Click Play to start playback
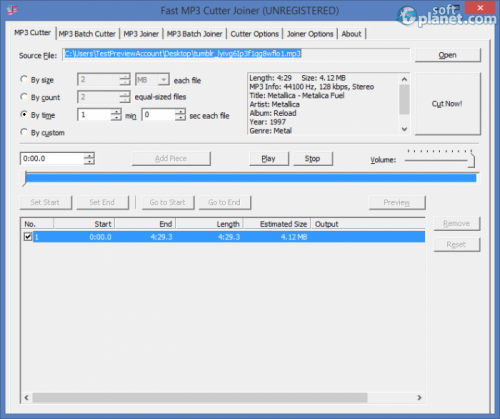This screenshot has width=500, height=419. coord(269,159)
